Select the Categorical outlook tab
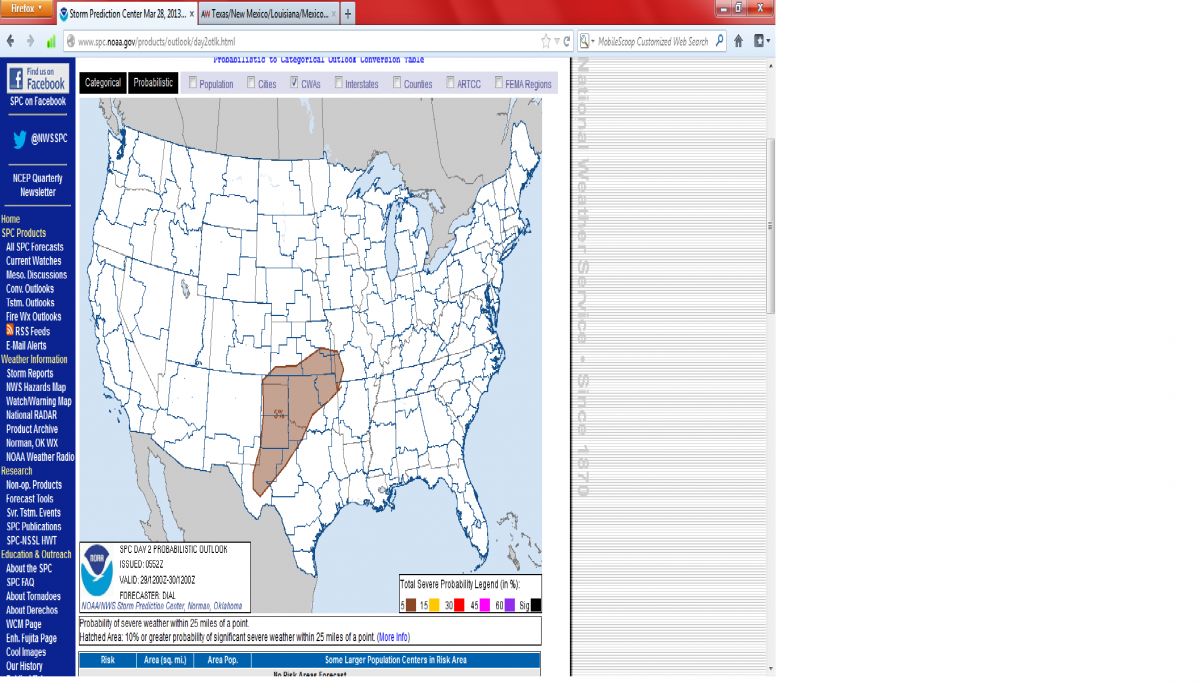This screenshot has width=1200, height=682. (x=102, y=83)
